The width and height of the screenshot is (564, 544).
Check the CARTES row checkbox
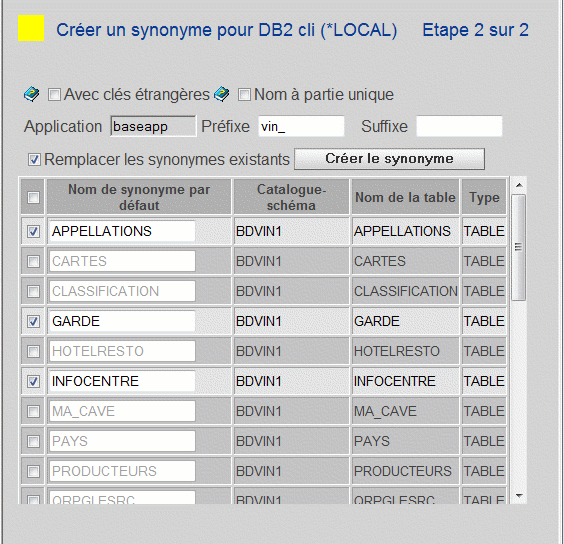pyautogui.click(x=33, y=261)
